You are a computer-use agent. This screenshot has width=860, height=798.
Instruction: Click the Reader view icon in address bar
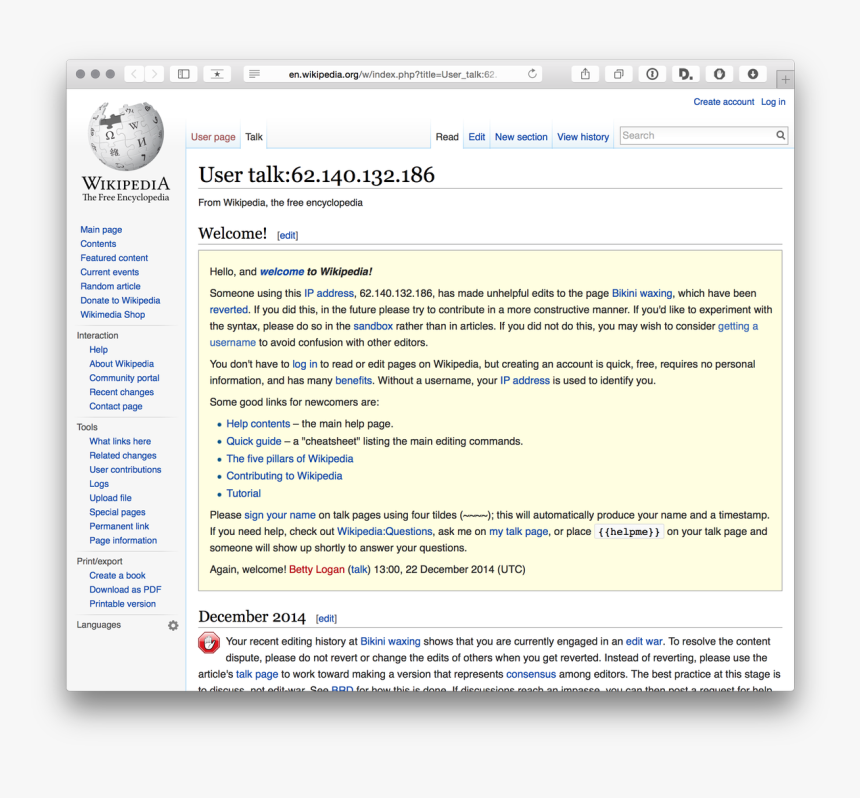point(255,74)
